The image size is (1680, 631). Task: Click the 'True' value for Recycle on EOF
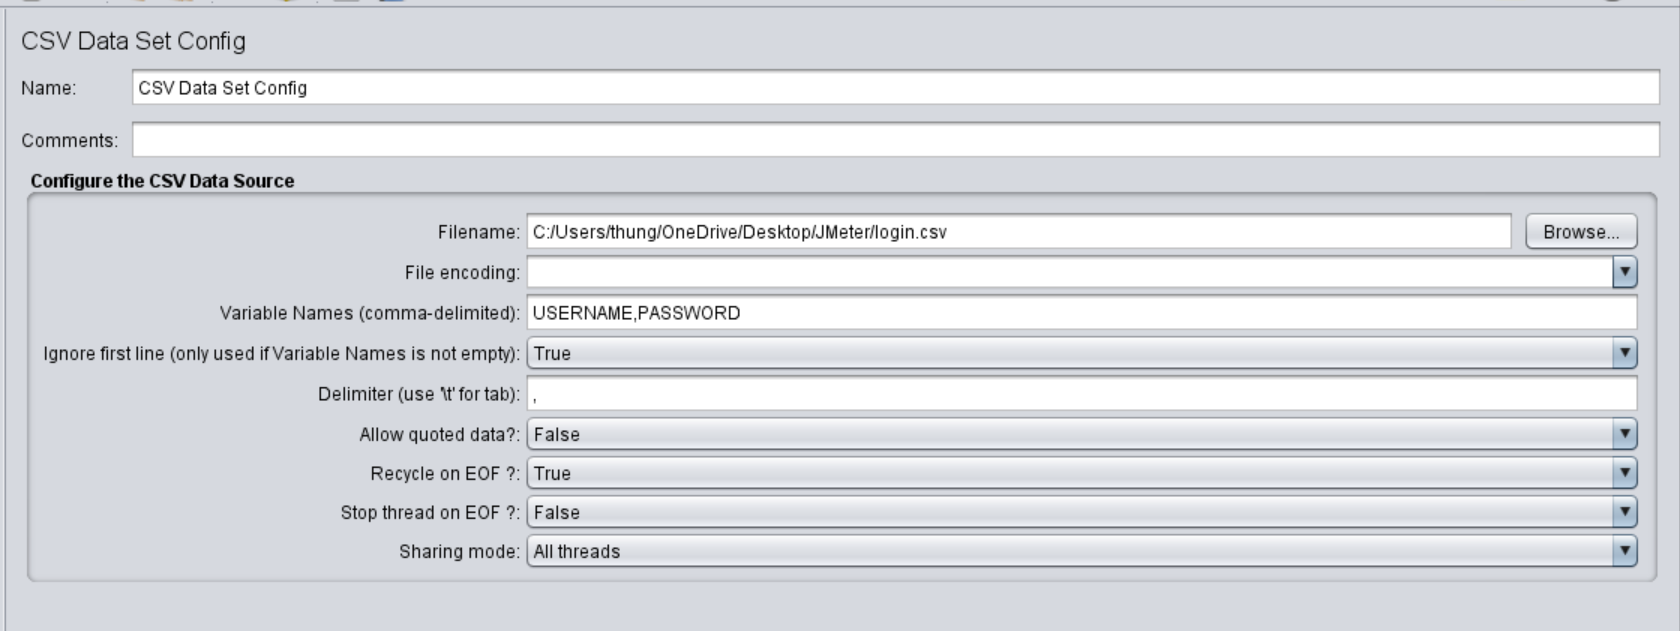(x=553, y=474)
